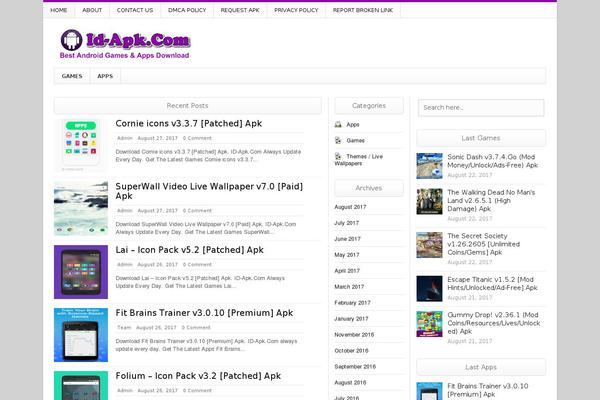Screen dimensions: 600x400
Task: Open the Request APK page
Action: click(240, 10)
